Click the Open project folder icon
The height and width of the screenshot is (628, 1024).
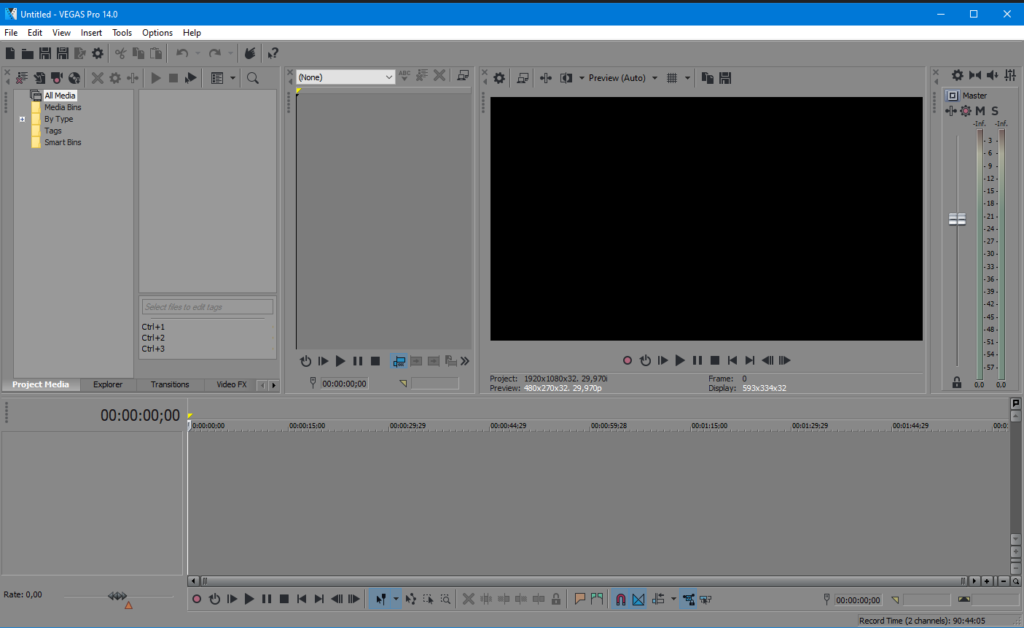27,54
